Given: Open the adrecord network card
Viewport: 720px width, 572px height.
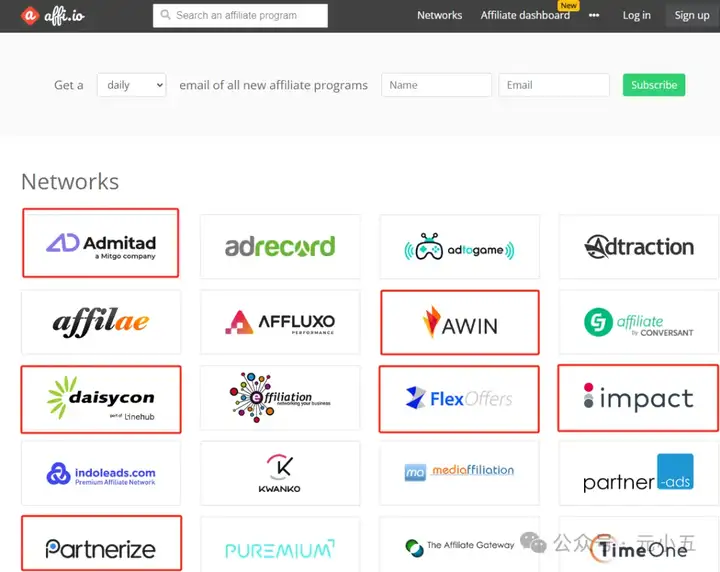Looking at the screenshot, I should point(280,247).
